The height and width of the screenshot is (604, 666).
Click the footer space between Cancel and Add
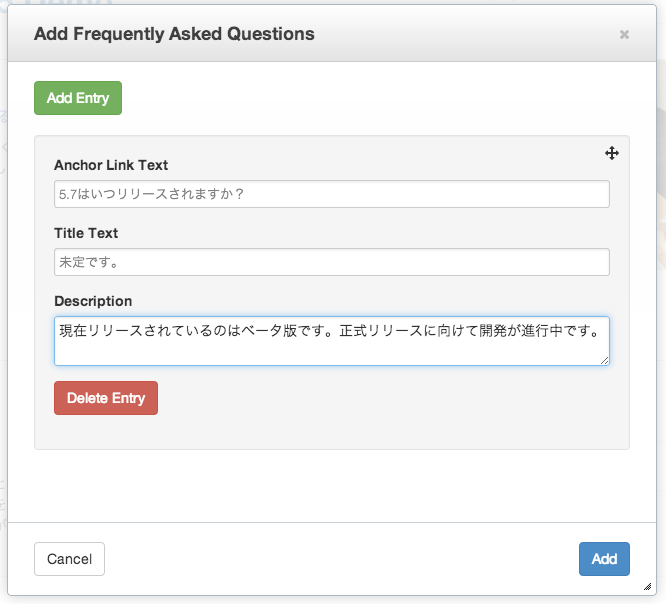tap(340, 559)
